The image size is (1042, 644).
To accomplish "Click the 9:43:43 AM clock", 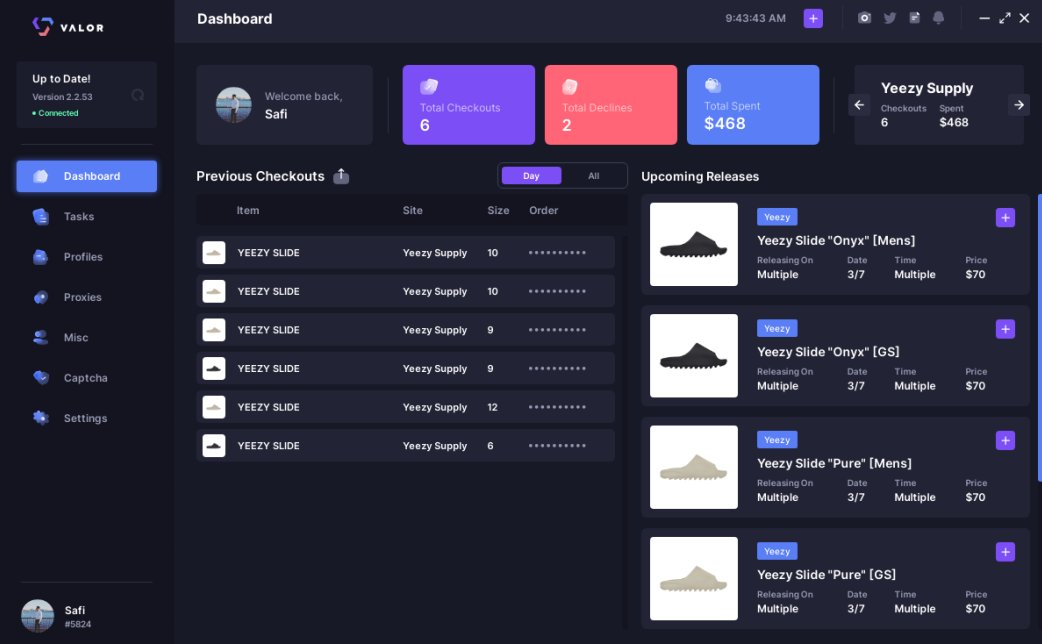I will coord(756,19).
